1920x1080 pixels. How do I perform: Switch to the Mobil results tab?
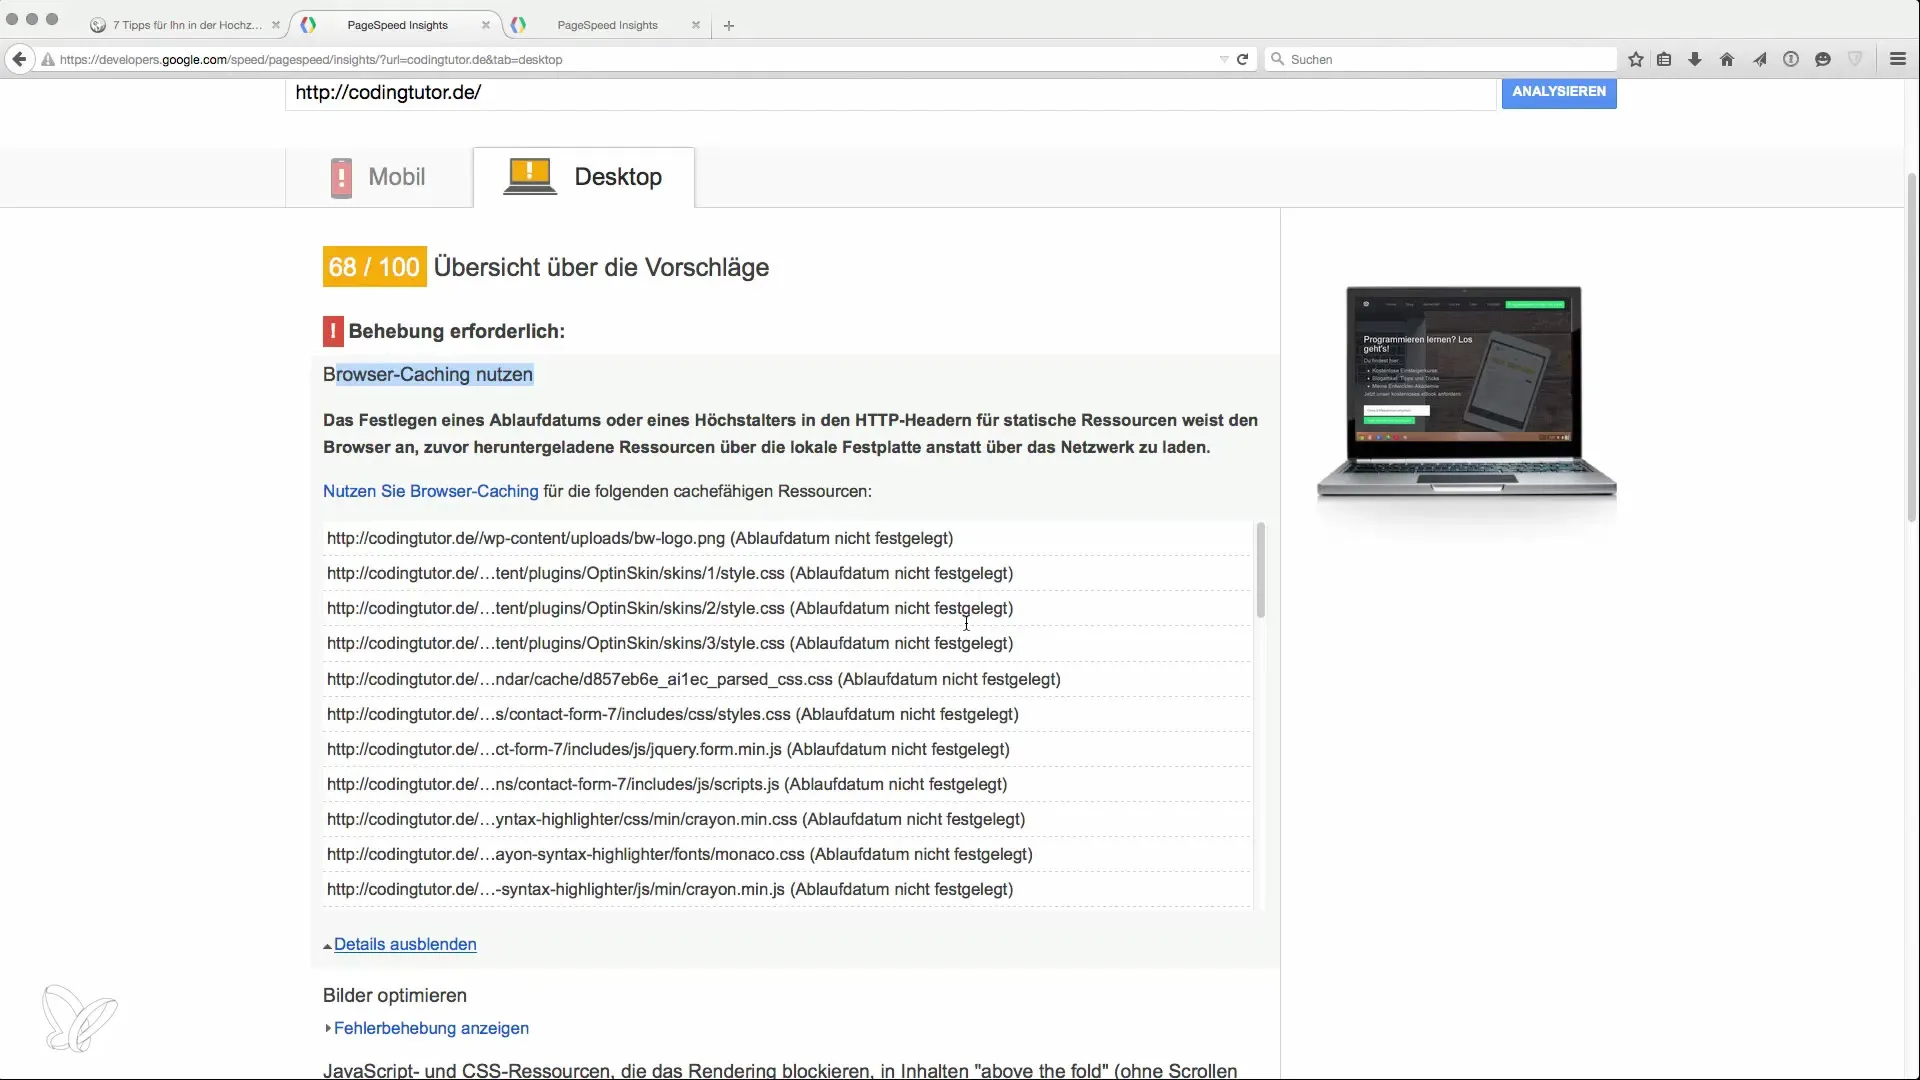coord(379,177)
